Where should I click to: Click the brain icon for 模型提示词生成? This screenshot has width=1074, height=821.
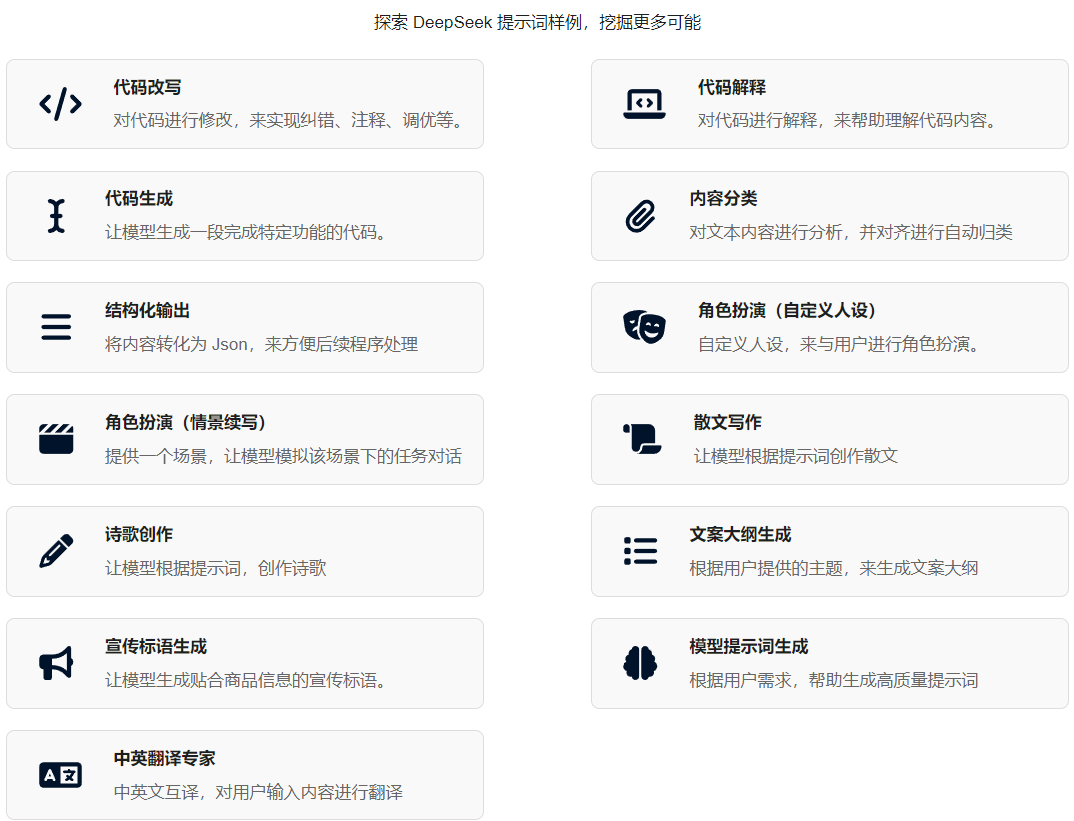click(x=640, y=663)
